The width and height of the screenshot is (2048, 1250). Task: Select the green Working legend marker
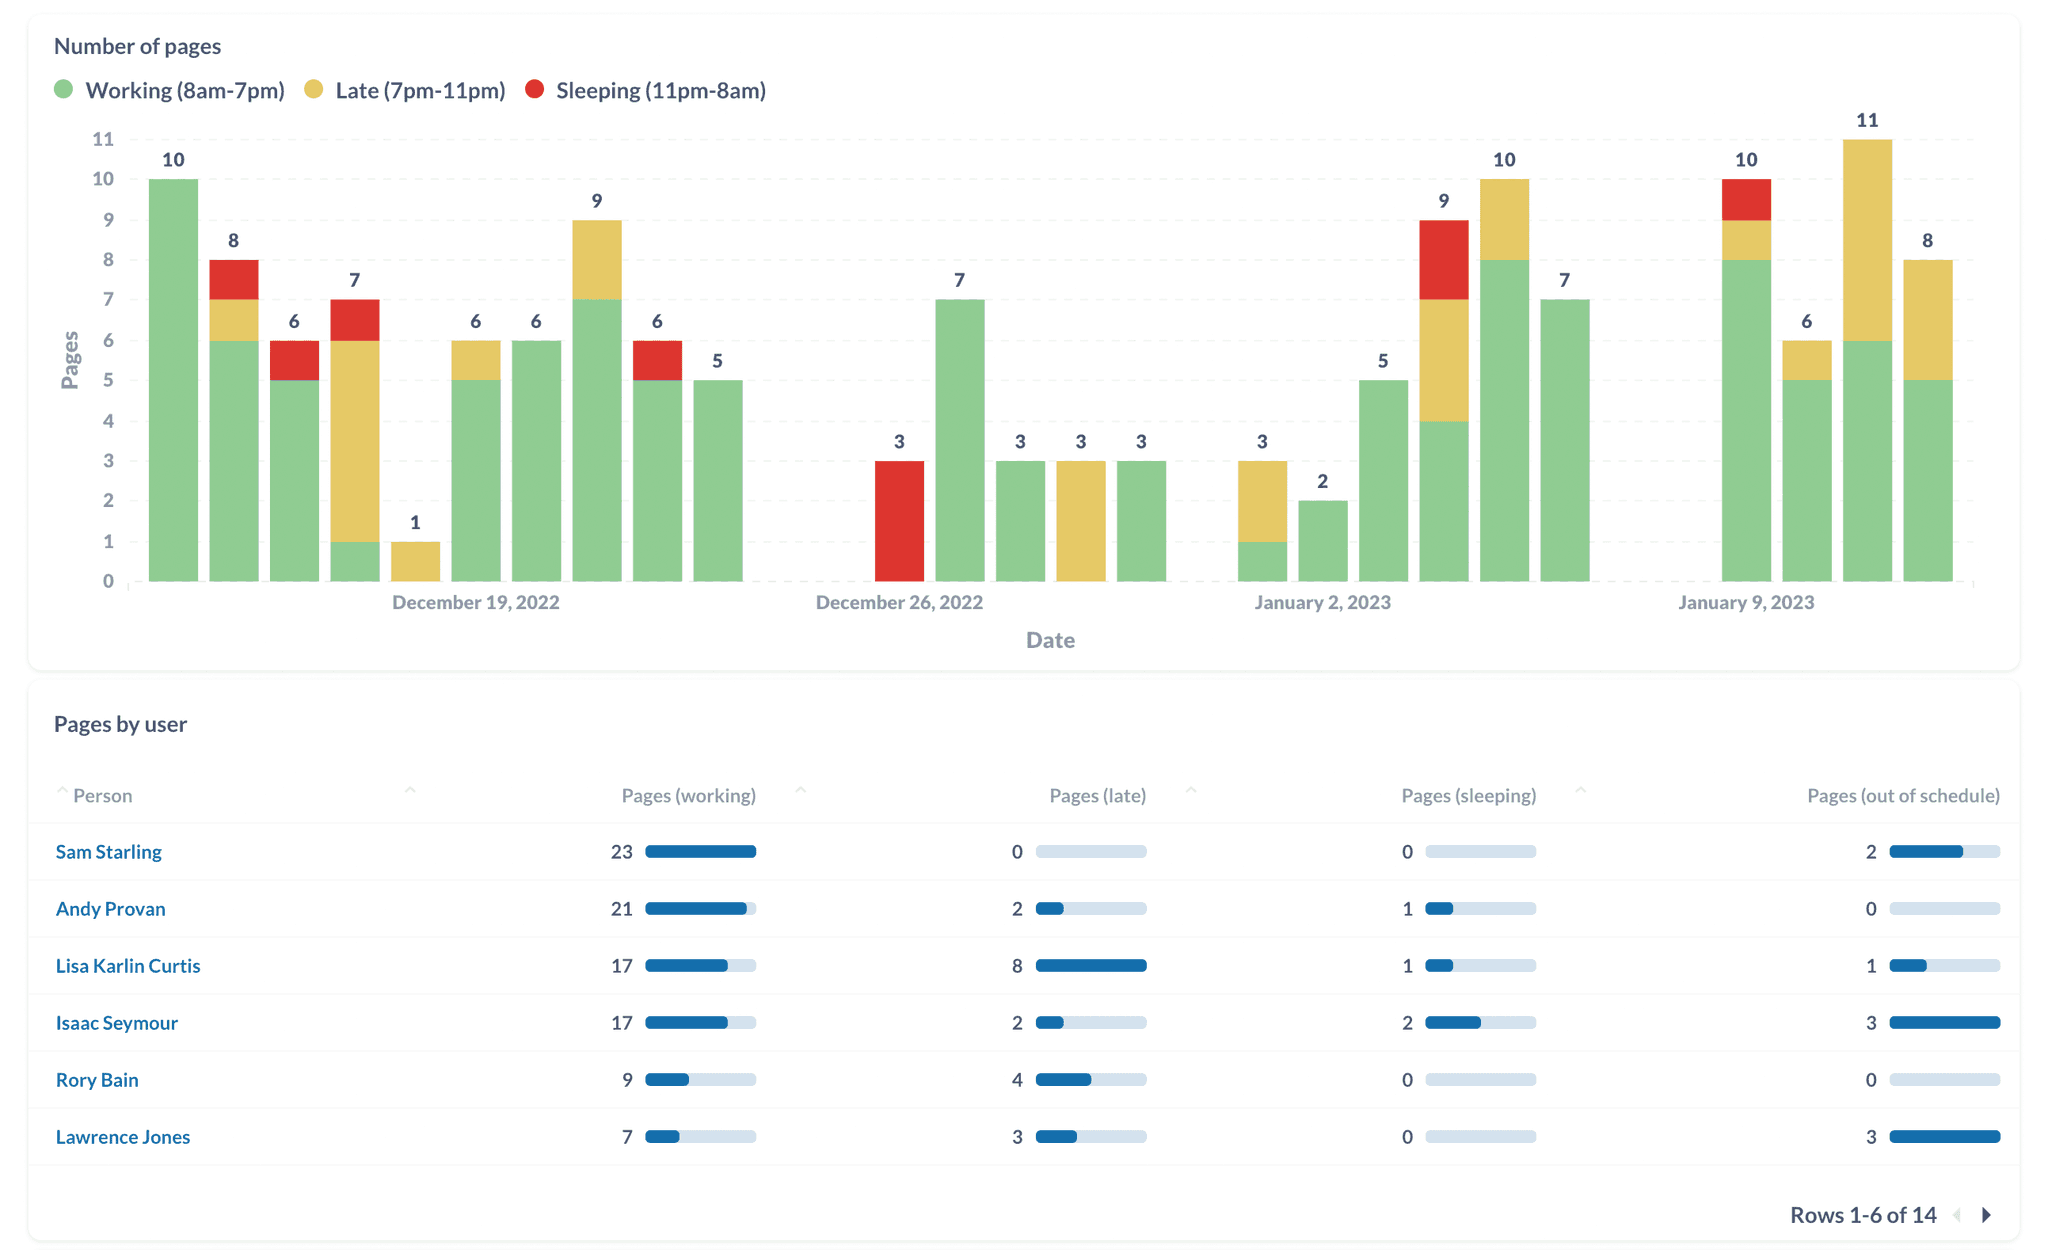click(x=64, y=89)
